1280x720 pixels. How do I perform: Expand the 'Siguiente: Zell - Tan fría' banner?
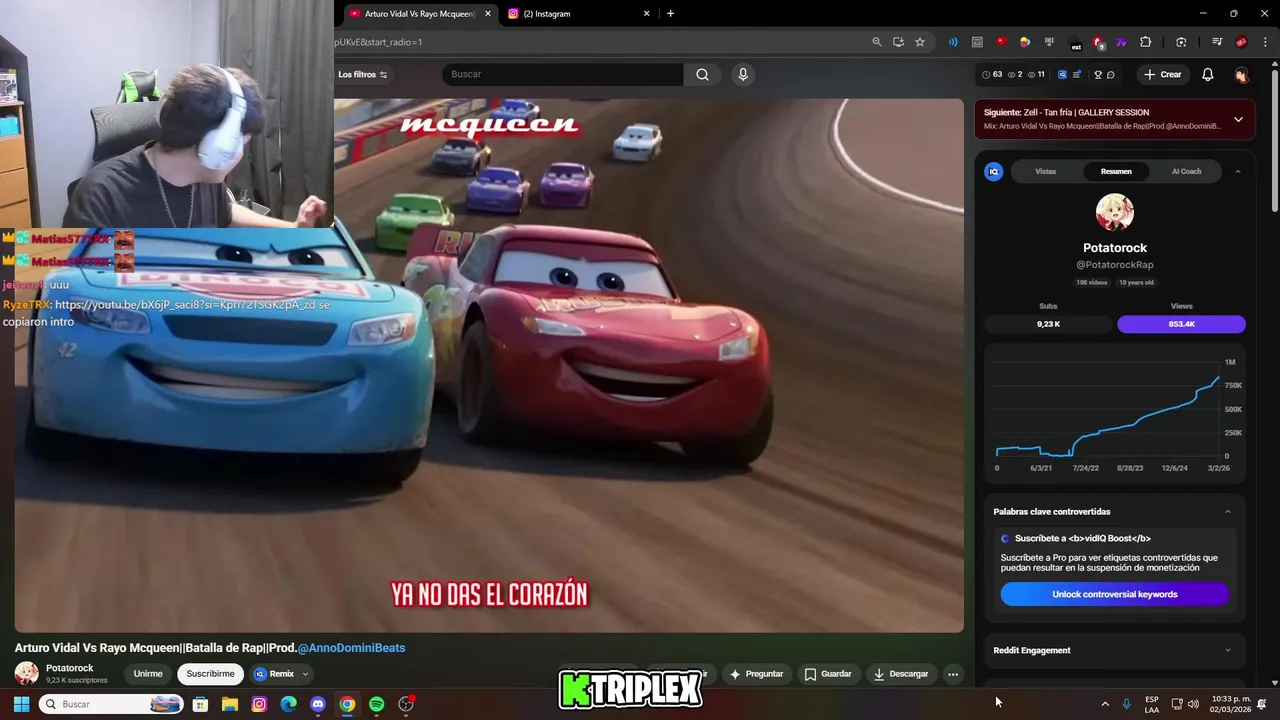[x=1238, y=119]
